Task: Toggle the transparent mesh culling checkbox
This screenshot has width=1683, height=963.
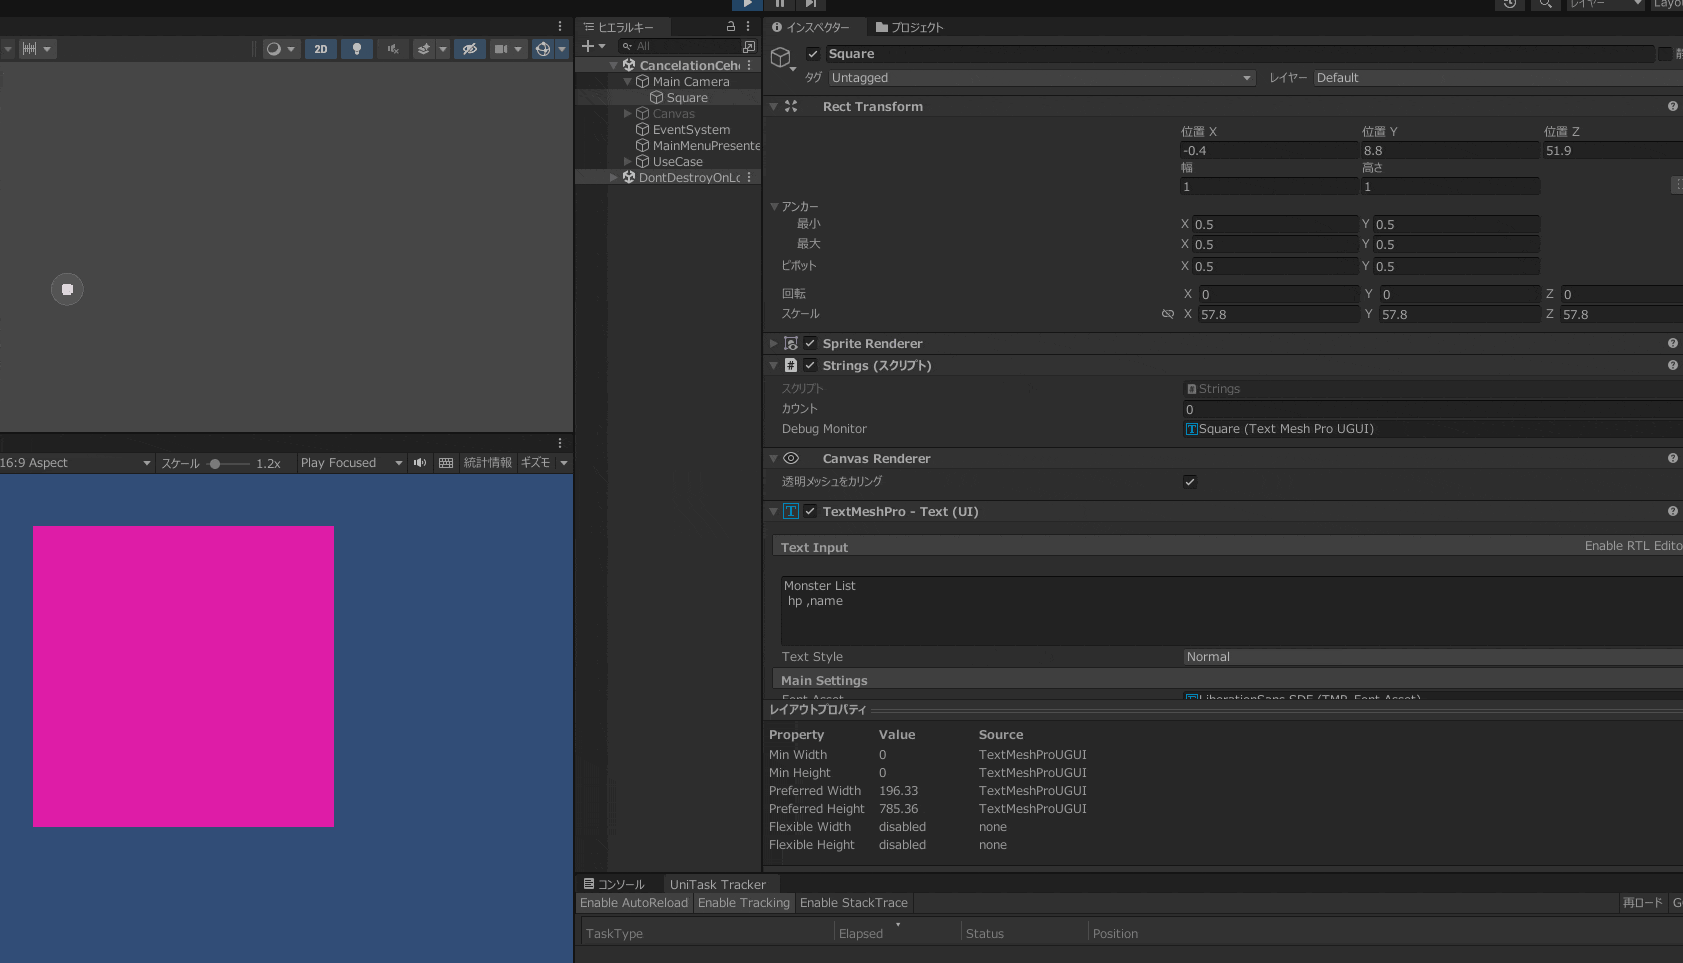Action: (x=1190, y=482)
